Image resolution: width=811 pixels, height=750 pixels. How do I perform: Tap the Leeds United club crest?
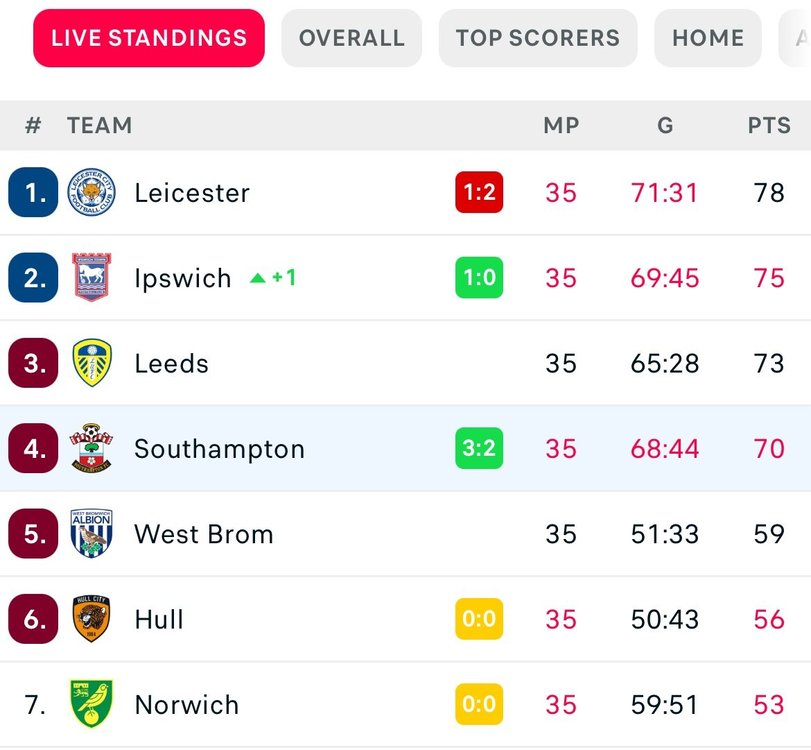92,363
